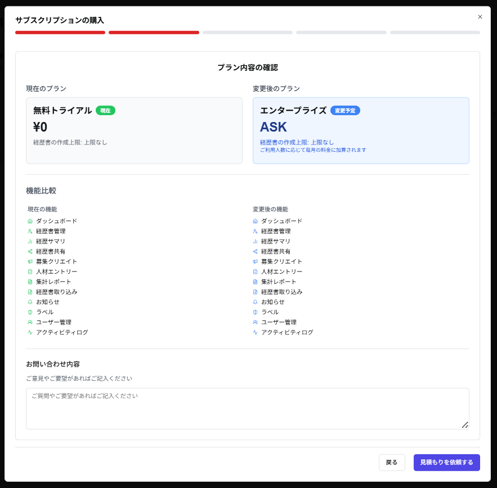
Task: Click the ASK price text
Action: coord(273,127)
